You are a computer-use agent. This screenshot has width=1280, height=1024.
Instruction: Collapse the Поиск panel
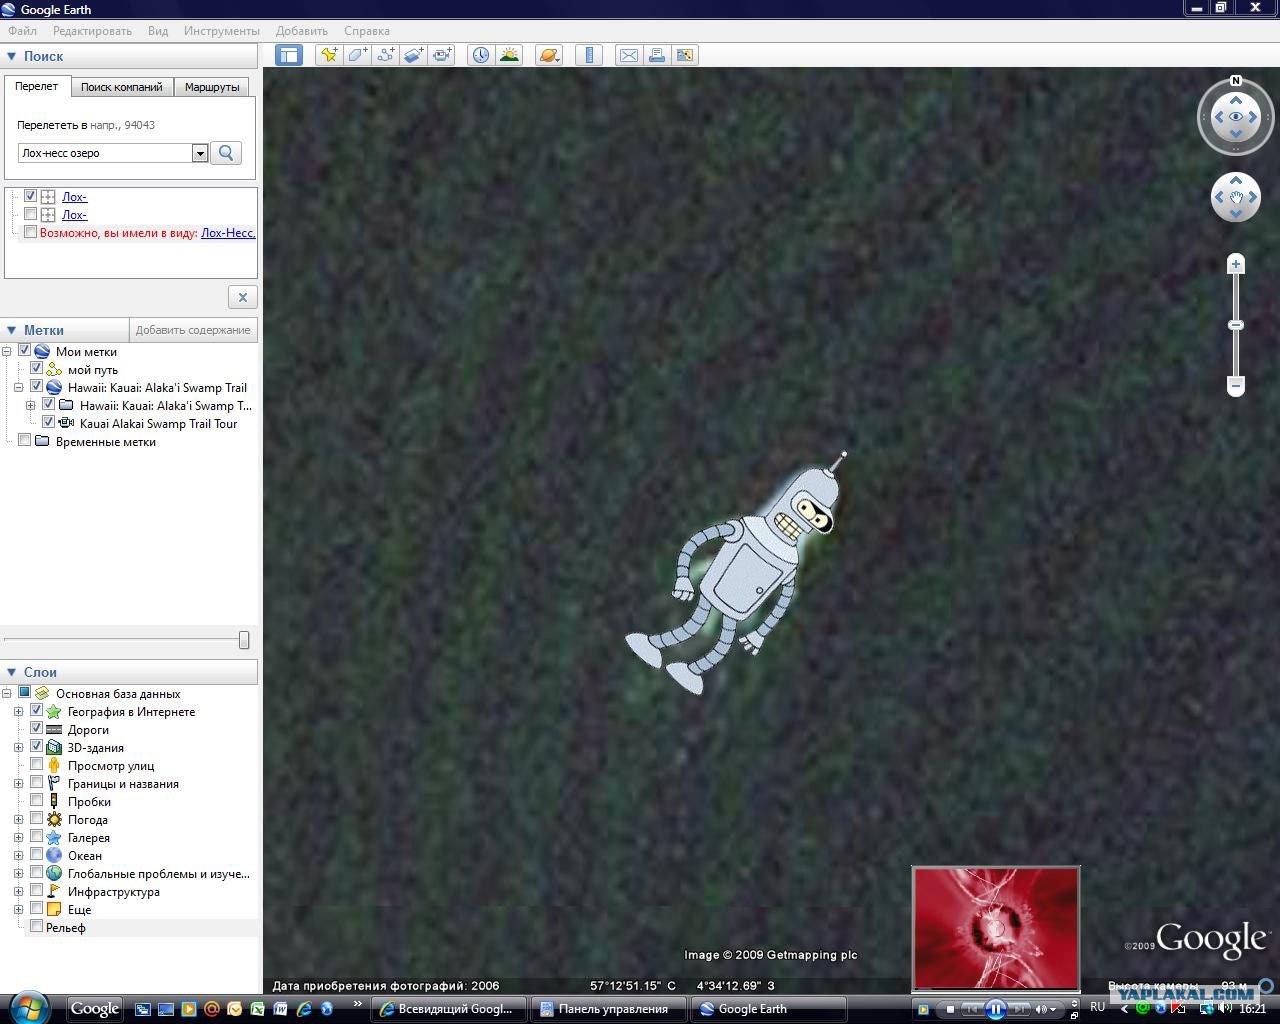12,56
